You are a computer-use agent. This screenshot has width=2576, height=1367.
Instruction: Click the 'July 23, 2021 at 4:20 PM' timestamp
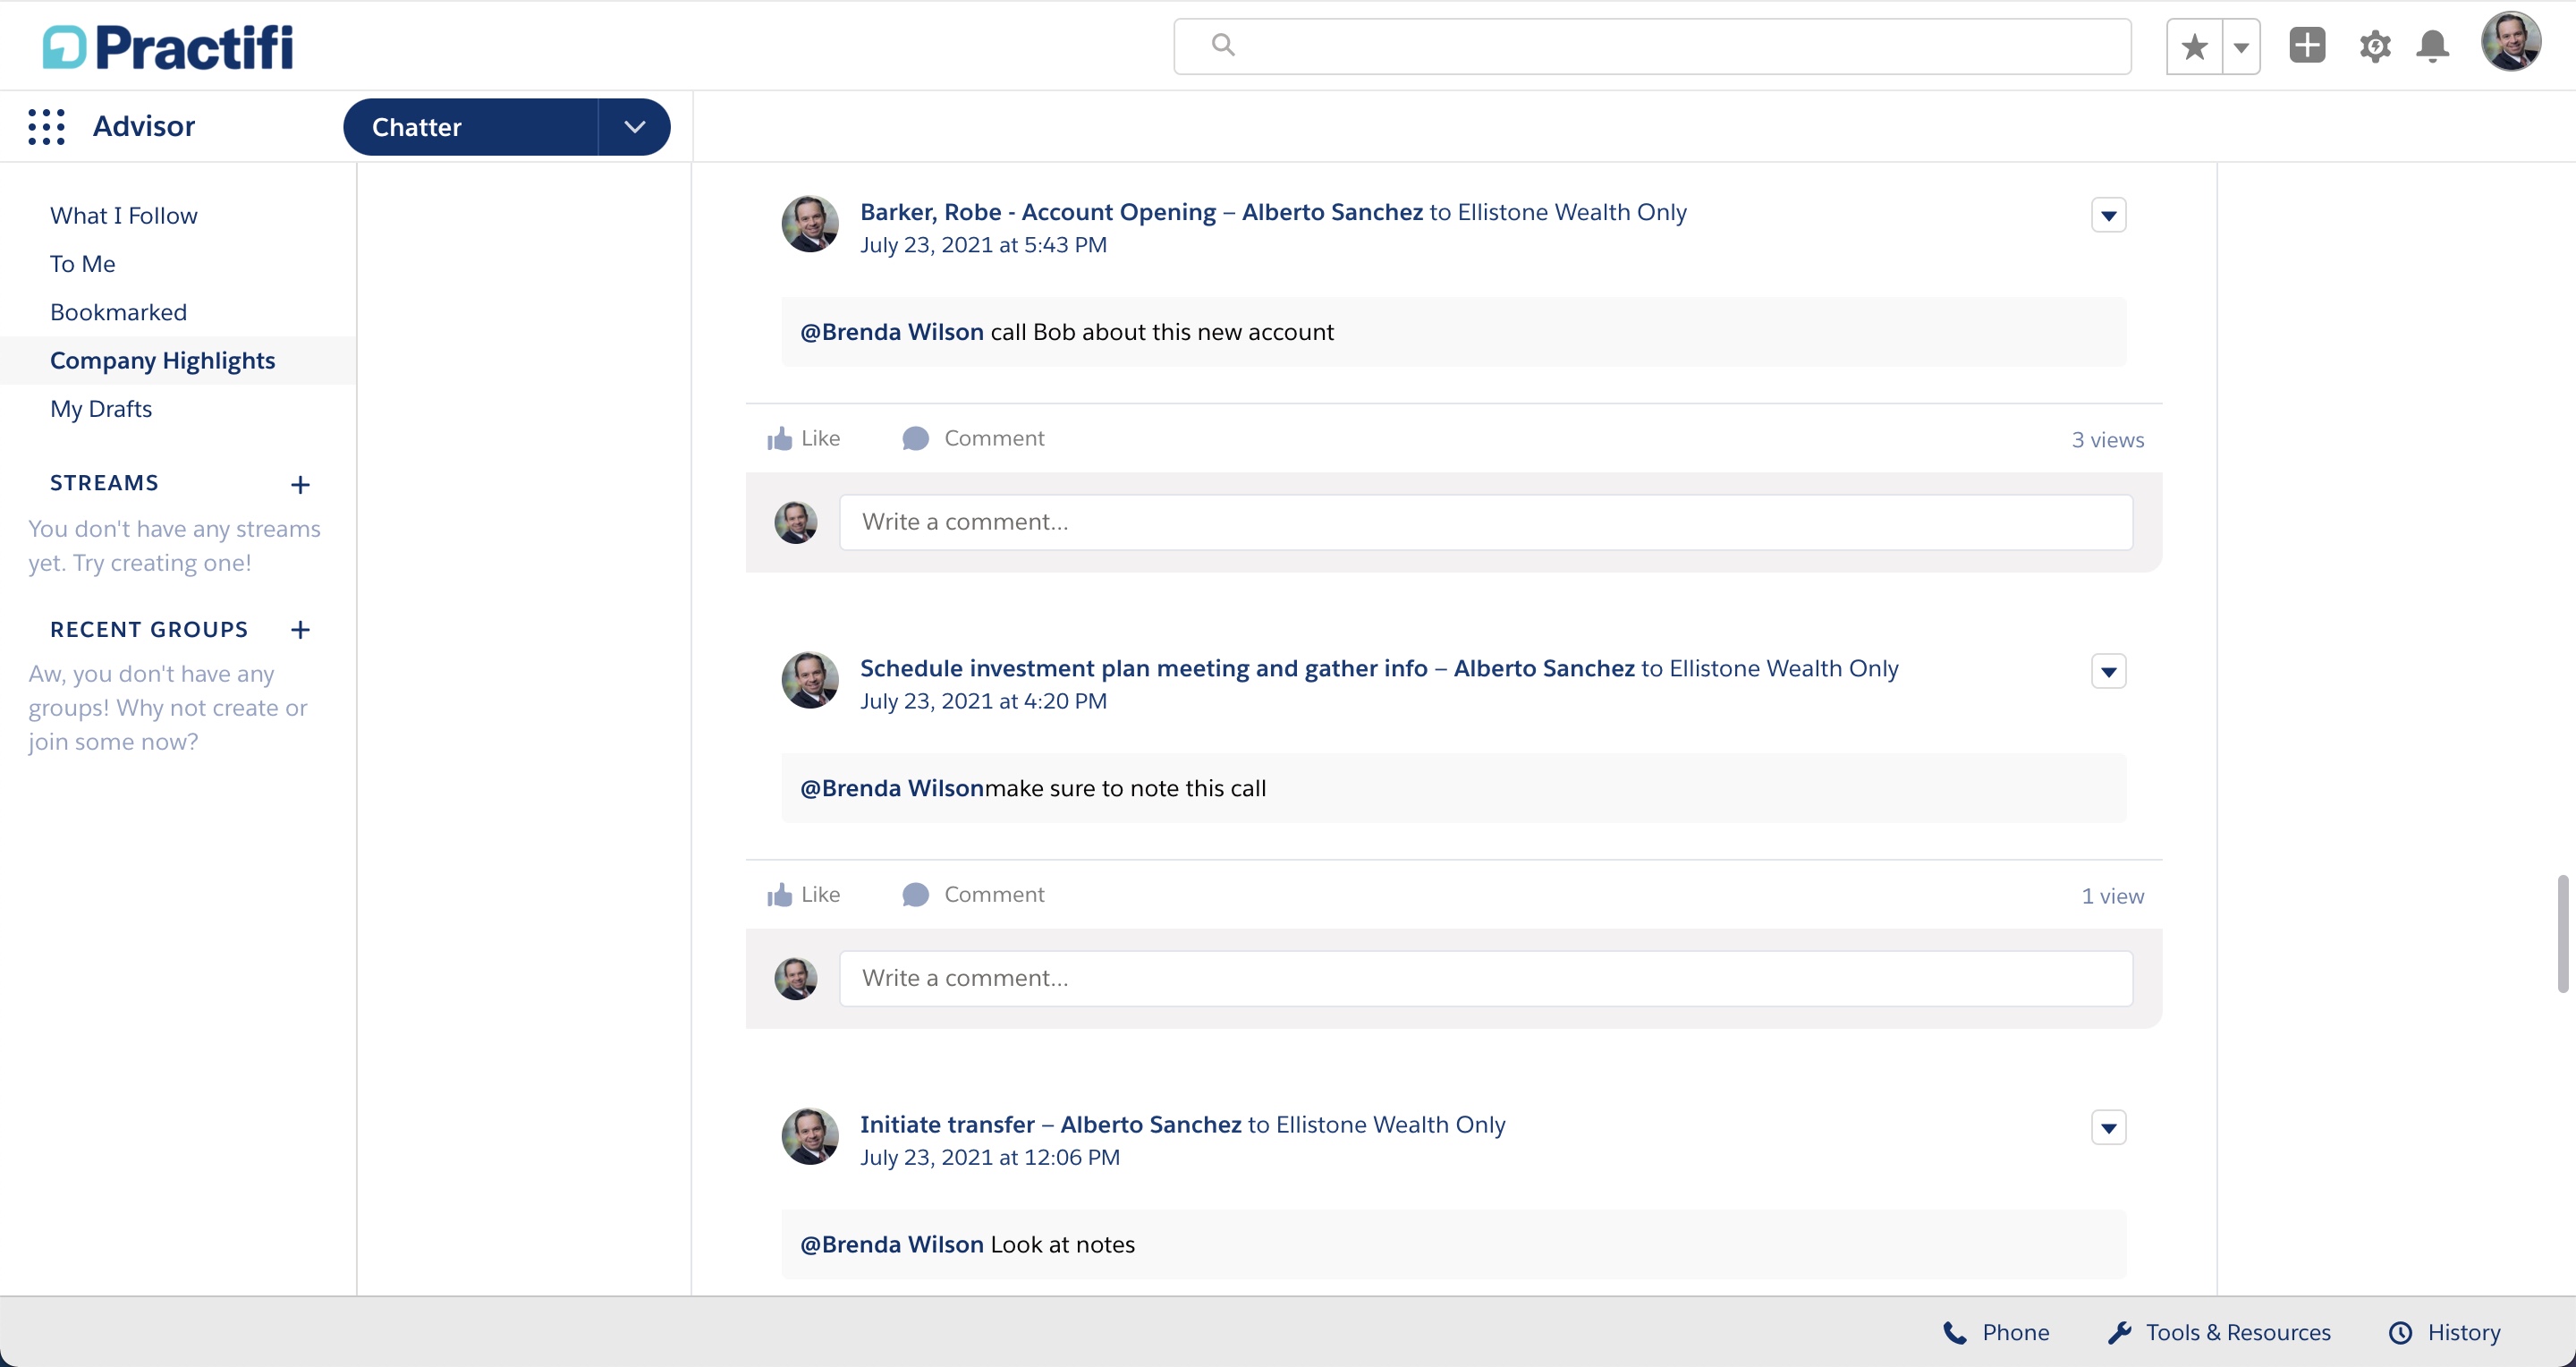983,701
